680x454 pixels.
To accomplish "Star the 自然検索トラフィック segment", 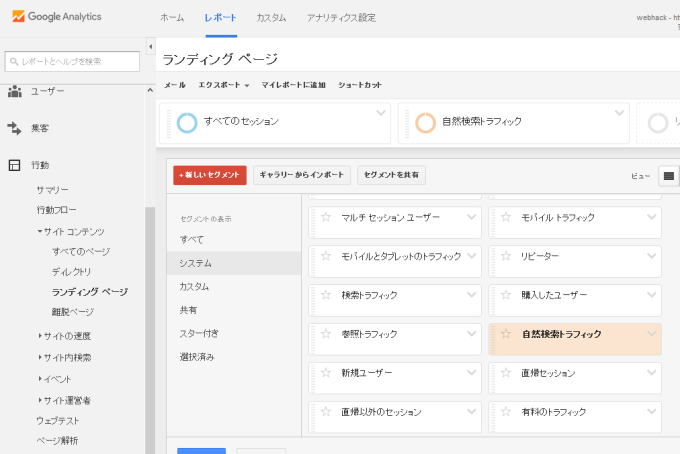I will pos(506,334).
